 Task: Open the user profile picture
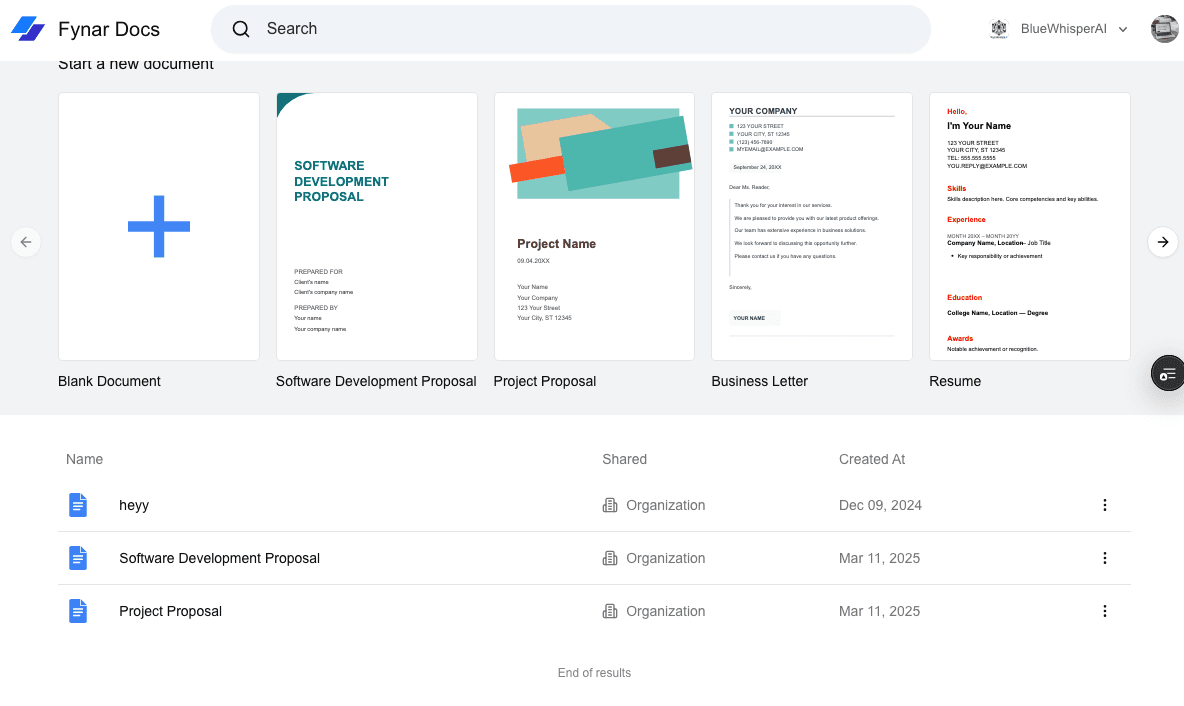coord(1164,29)
